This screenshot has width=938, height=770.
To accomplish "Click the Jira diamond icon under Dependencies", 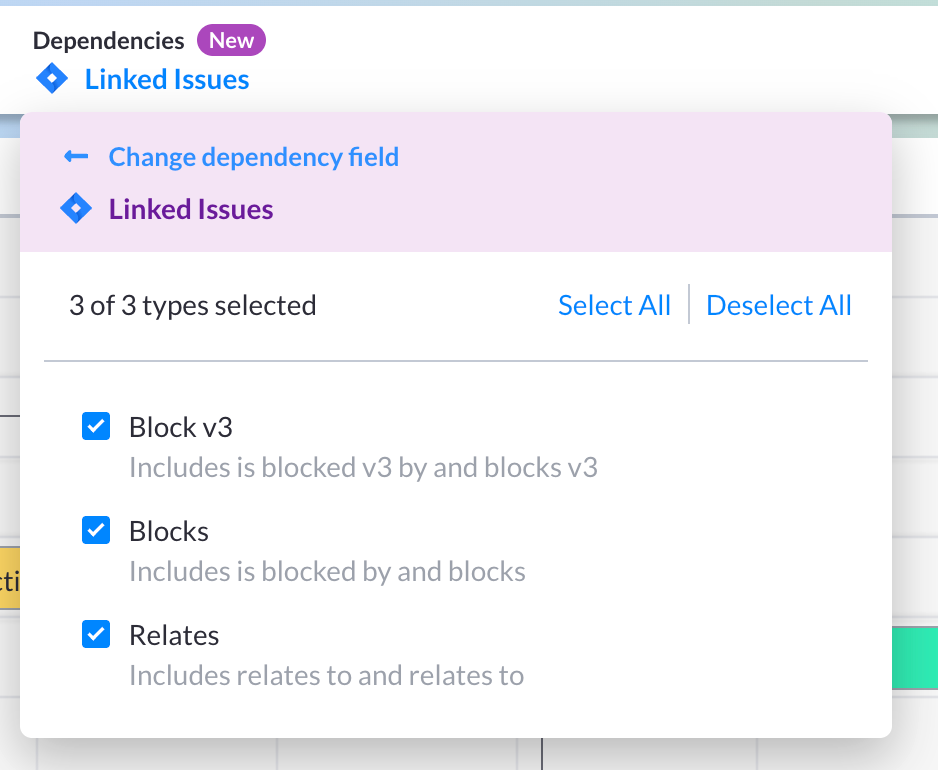I will click(51, 79).
